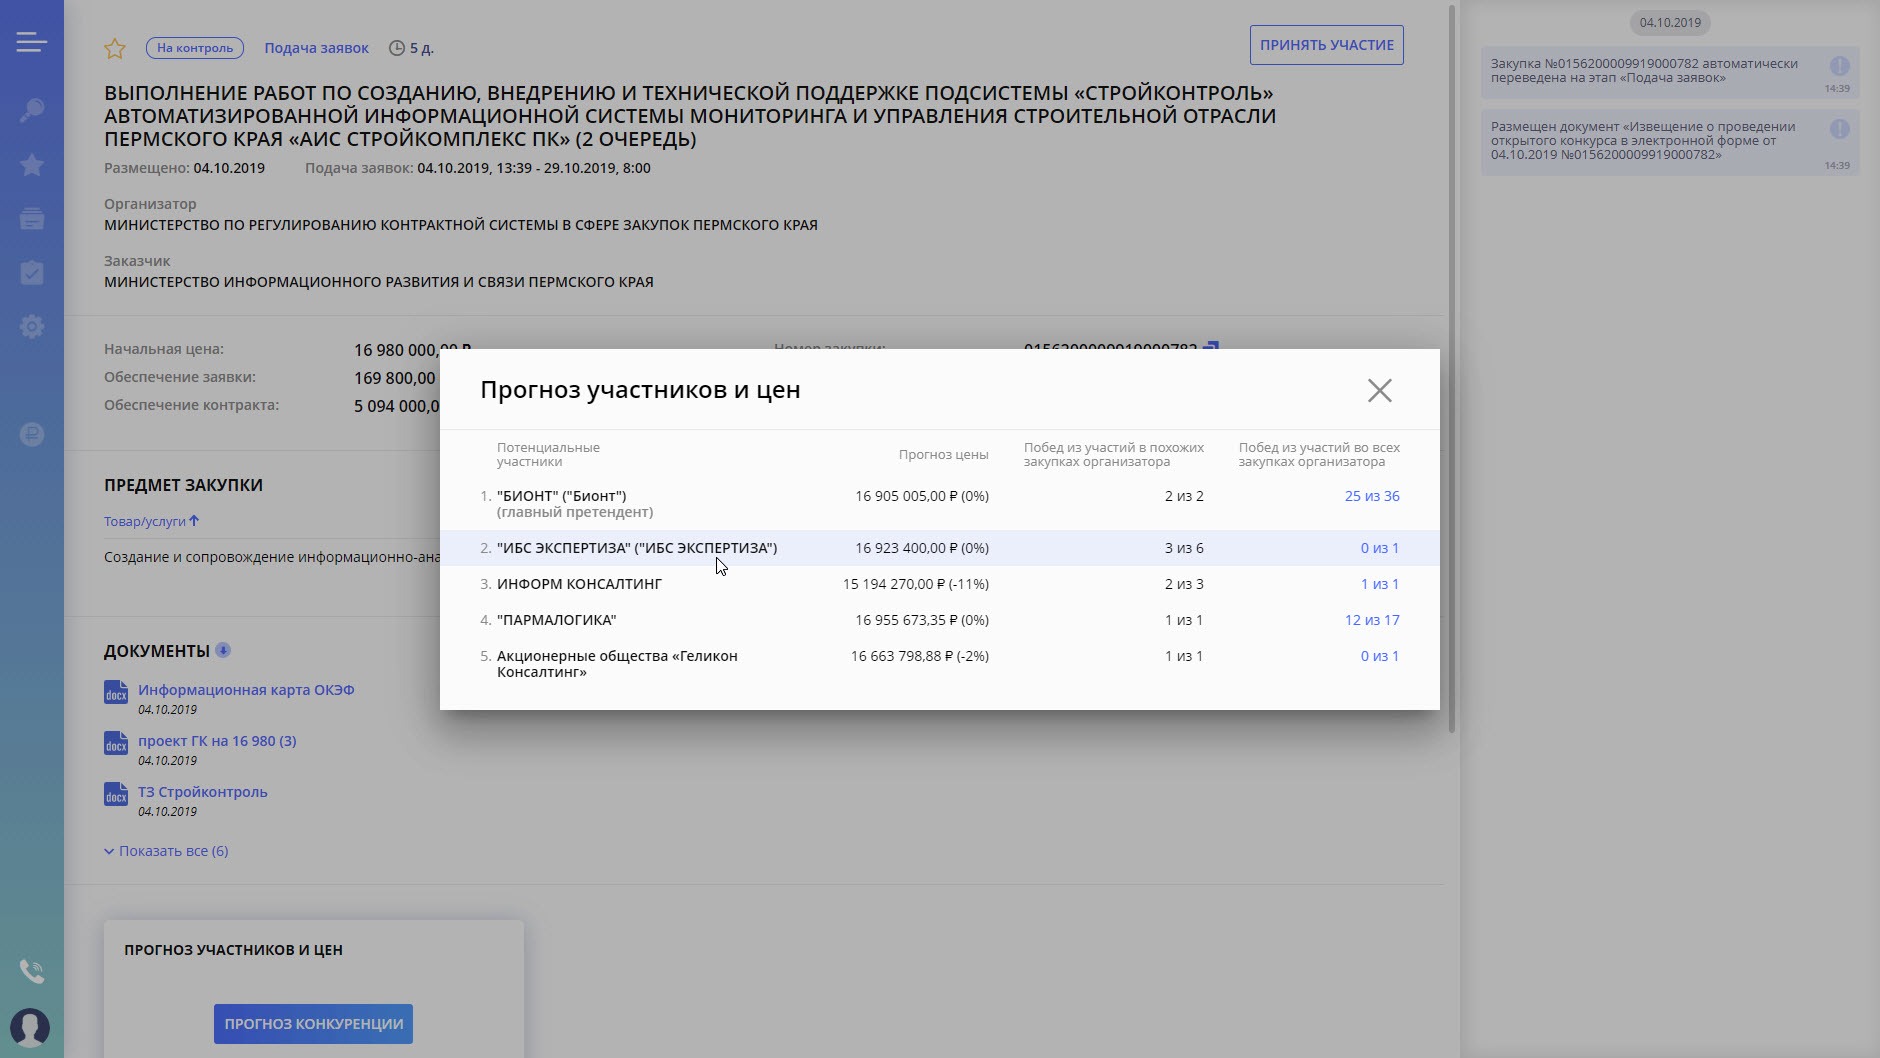Click the customer МИНИСТЕРСТВО ИНФОРМАЦИОННОГО РАЗВИТИЯ name
This screenshot has height=1058, width=1880.
pos(379,282)
